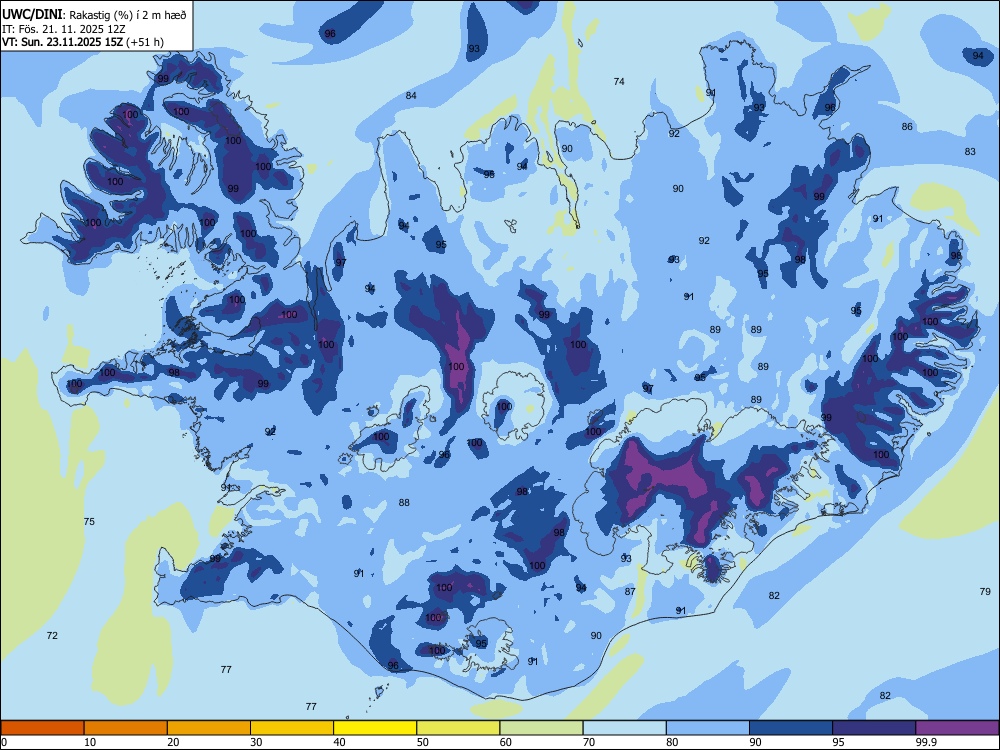Click the 10 tick label on the color bar
This screenshot has width=1000, height=750.
[90, 742]
